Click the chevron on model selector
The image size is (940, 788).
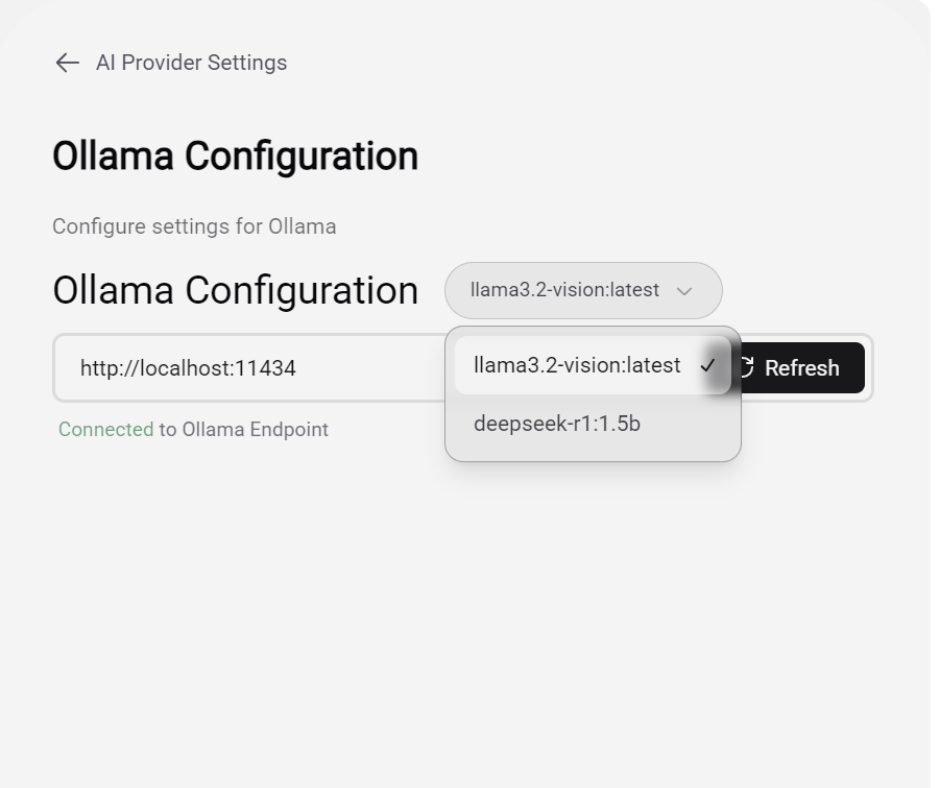click(x=685, y=291)
